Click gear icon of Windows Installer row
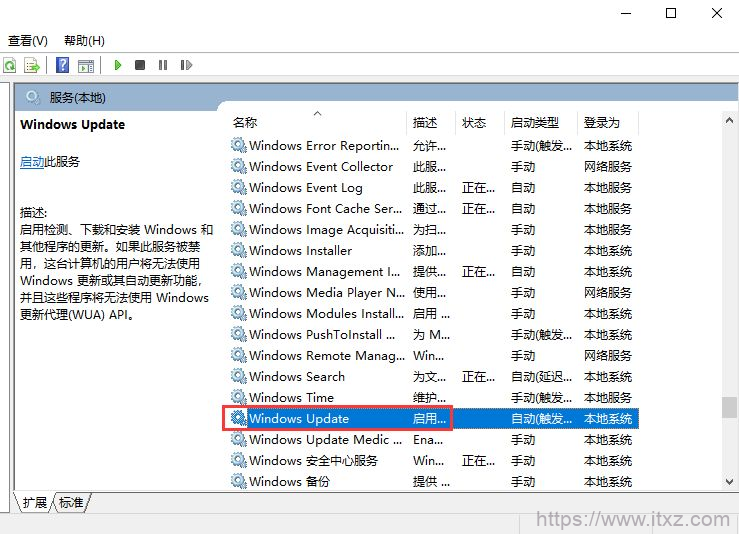Viewport: 739px width, 534px height. tap(238, 250)
